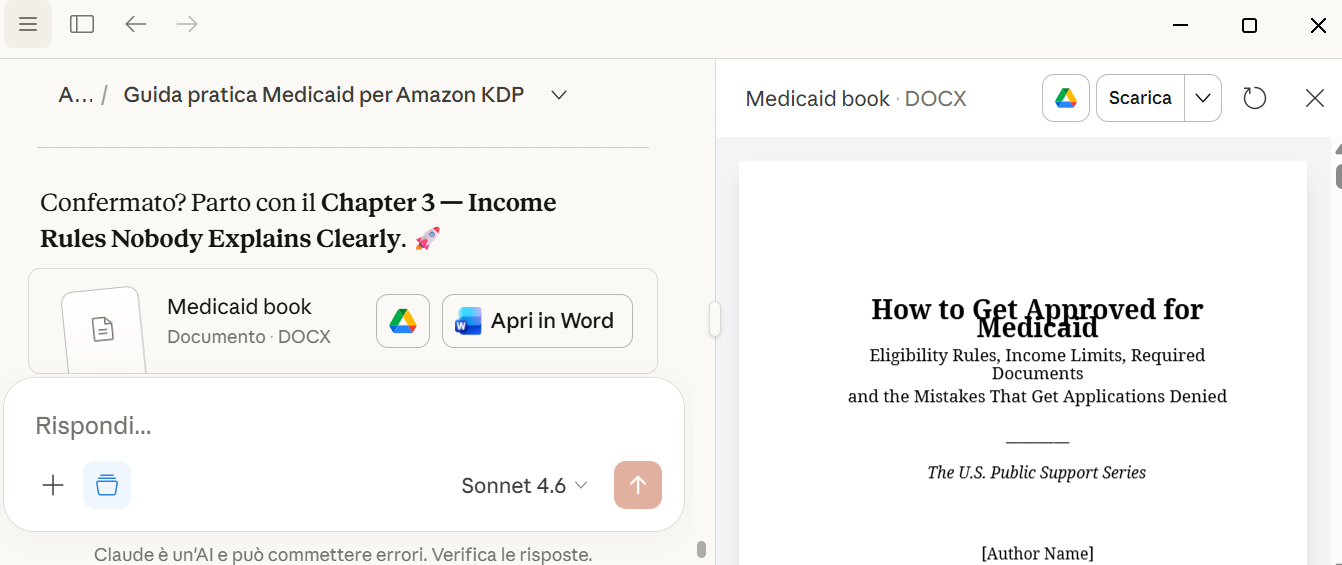The image size is (1342, 565).
Task: Send the message with the arrow button
Action: (638, 485)
